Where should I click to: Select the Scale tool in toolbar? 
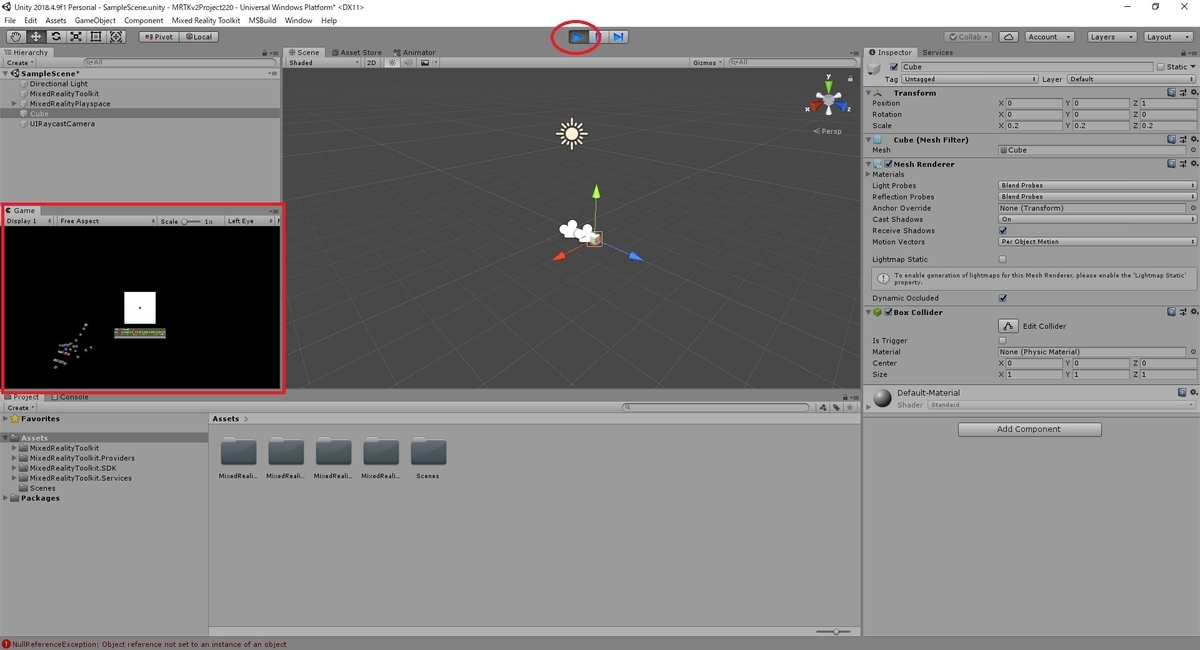[75, 37]
